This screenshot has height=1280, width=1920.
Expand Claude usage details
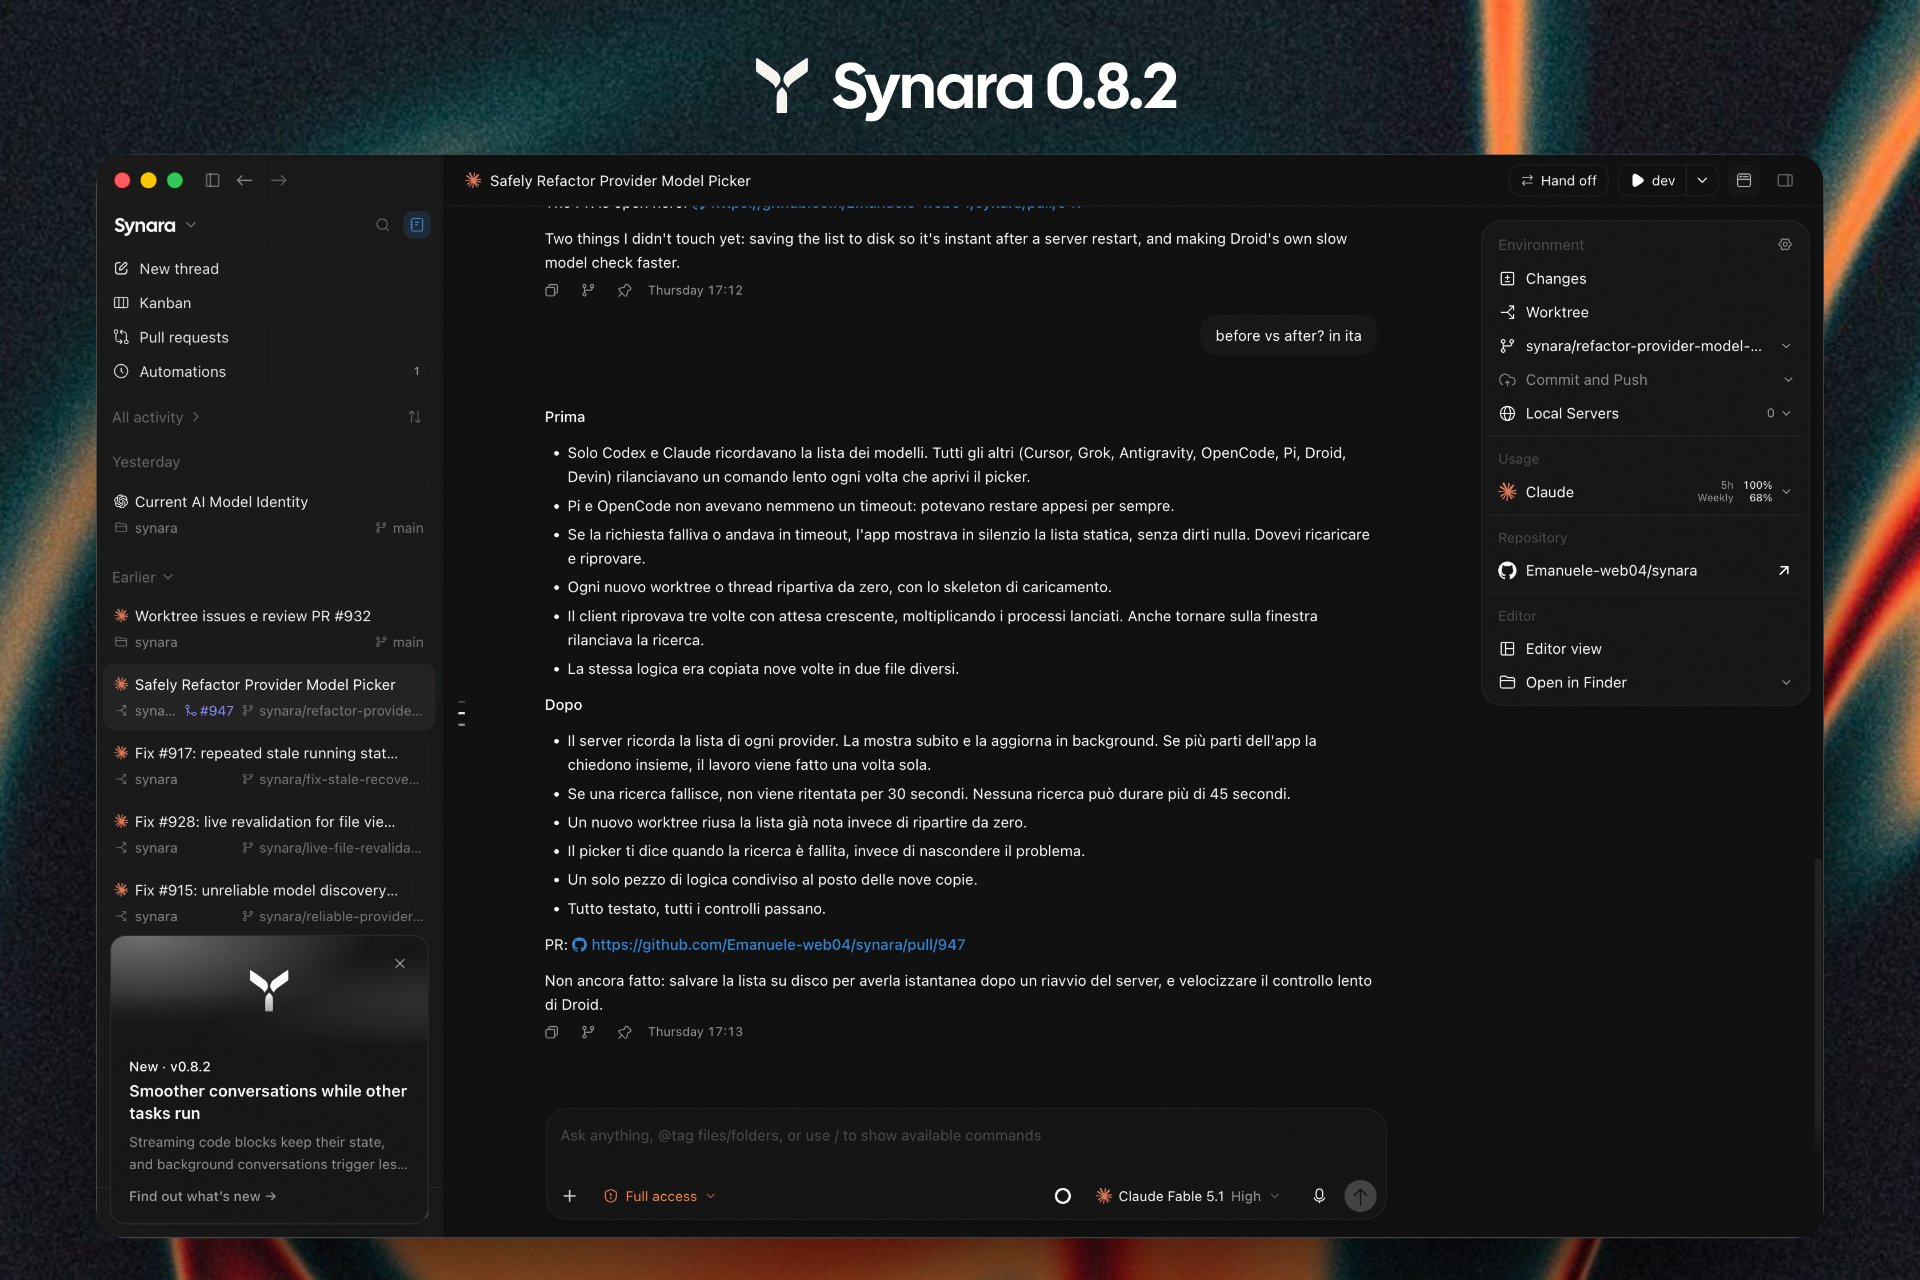(x=1786, y=492)
